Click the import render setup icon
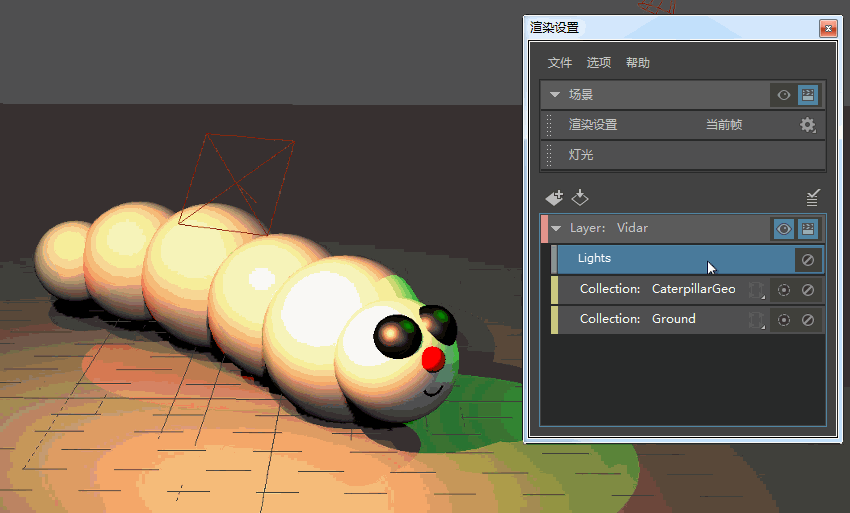850x513 pixels. click(x=579, y=198)
